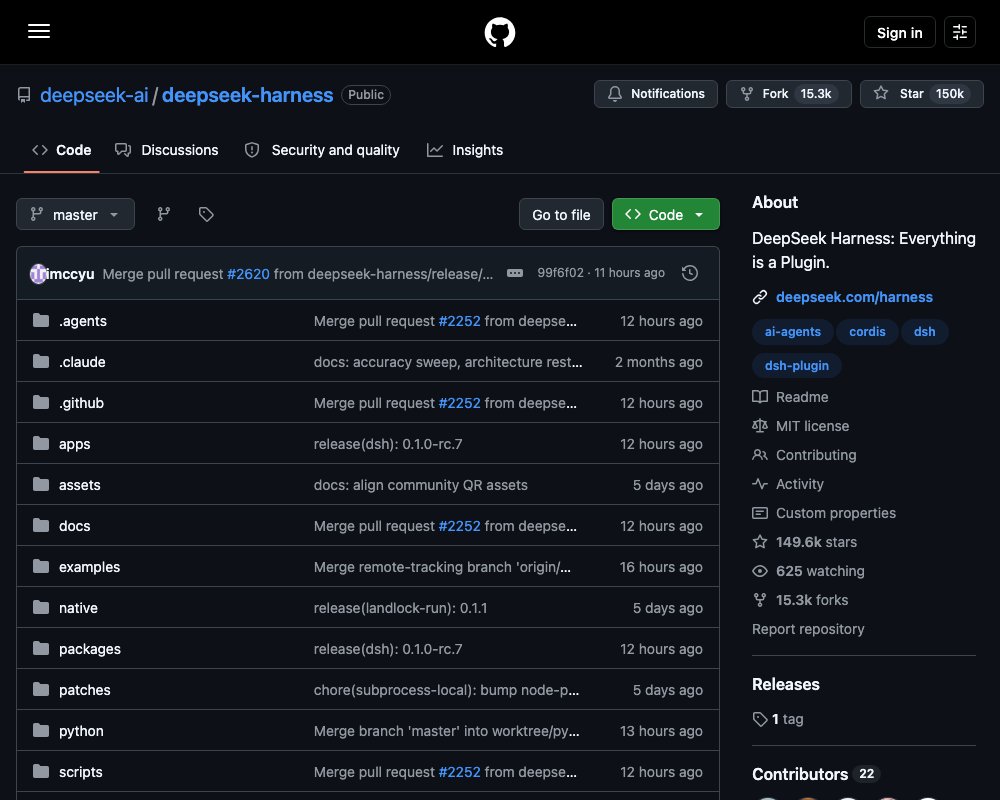
Task: Click folder icon next to .claude
Action: tap(41, 361)
